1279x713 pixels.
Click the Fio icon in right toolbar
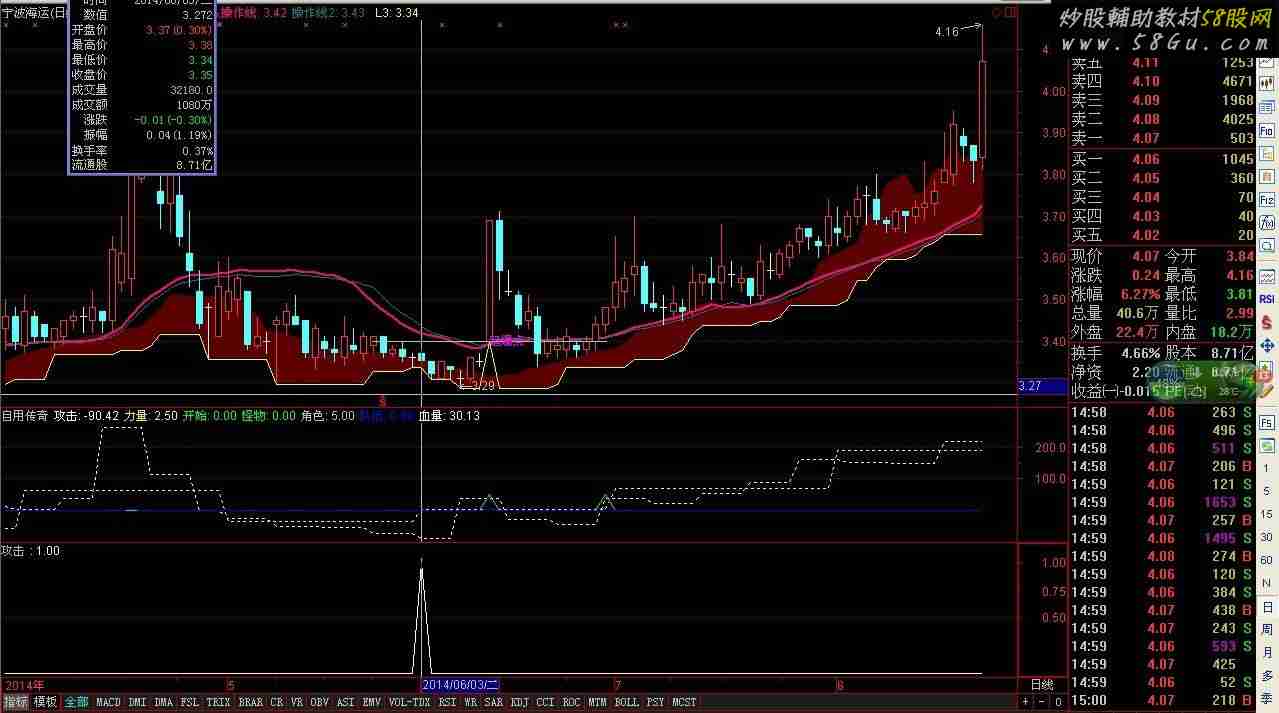(x=1267, y=131)
